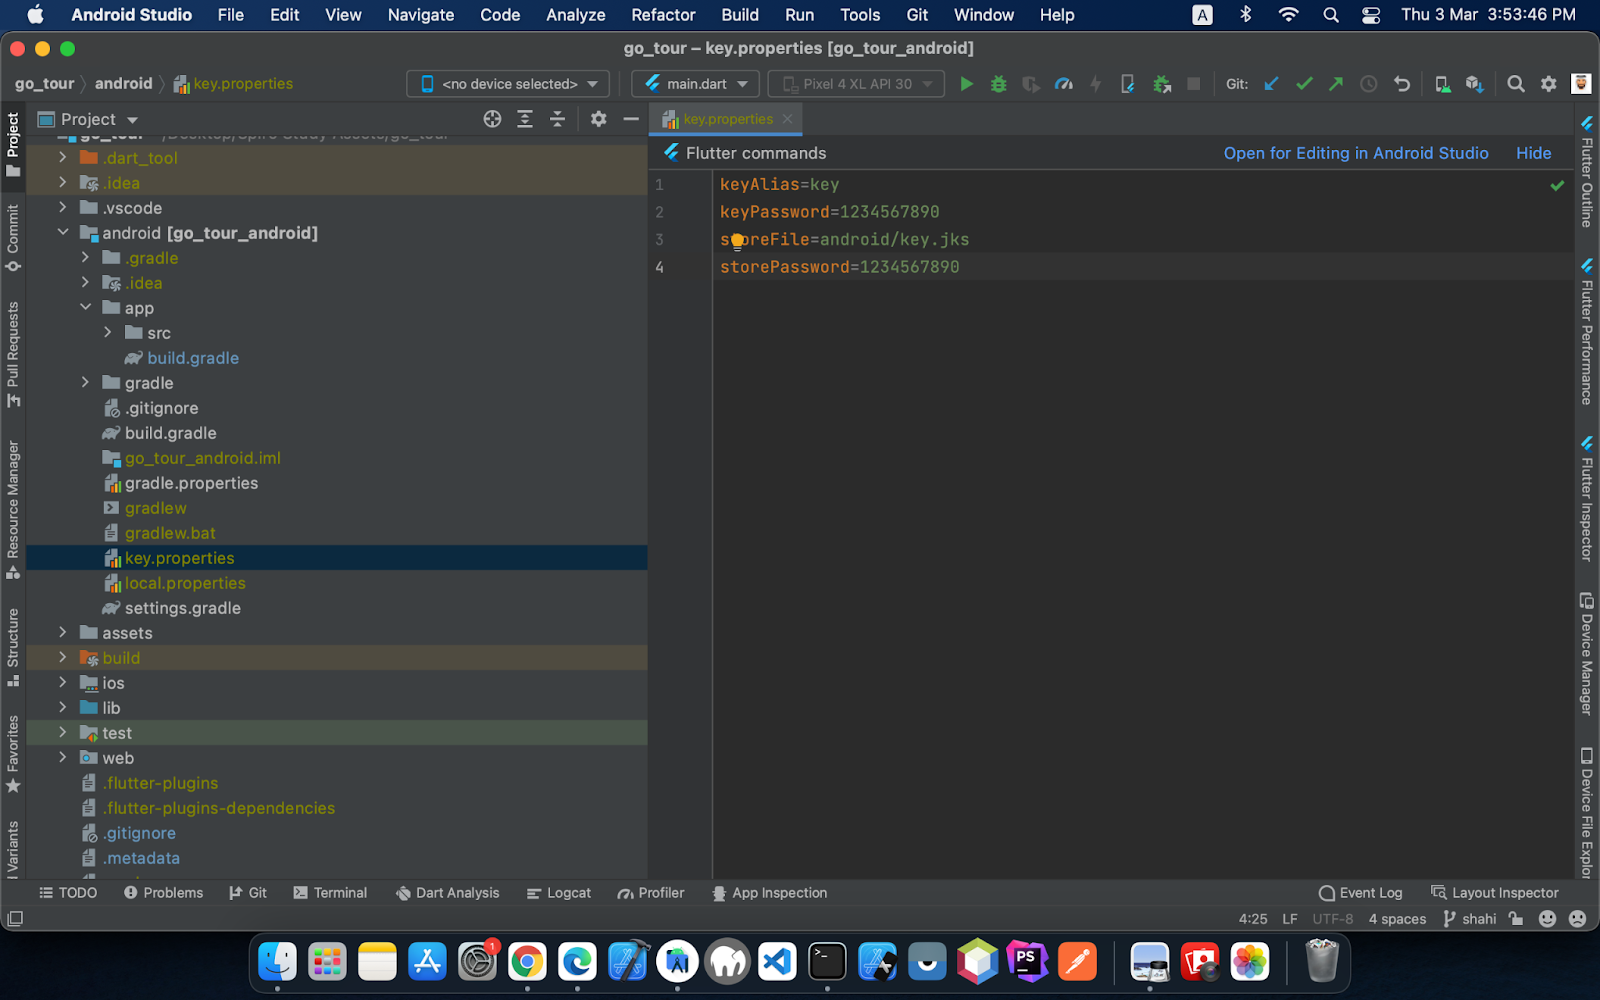Click the green Run app button
Viewport: 1600px width, 1000px height.
pyautogui.click(x=966, y=84)
